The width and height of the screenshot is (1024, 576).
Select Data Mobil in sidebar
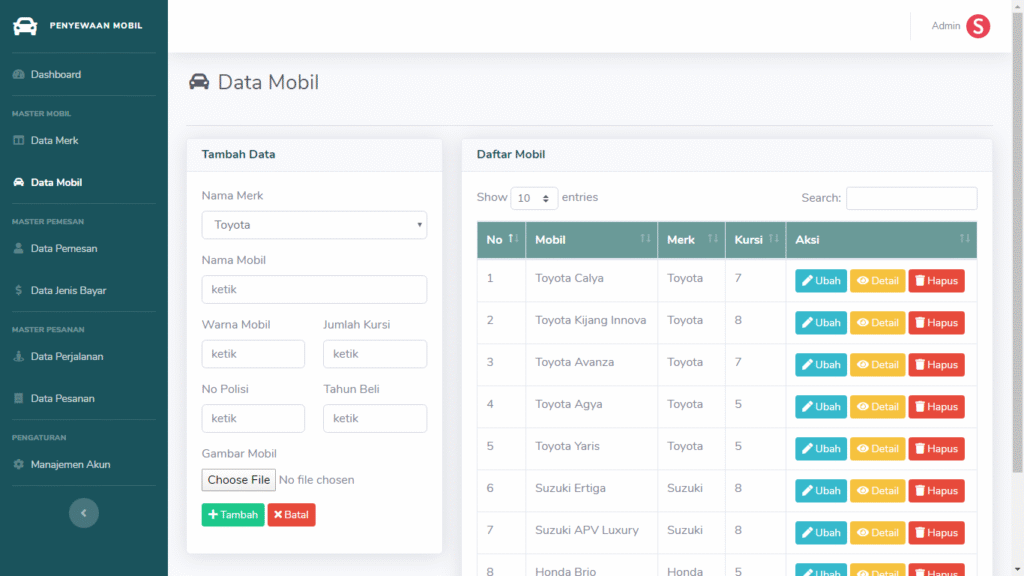coord(56,182)
